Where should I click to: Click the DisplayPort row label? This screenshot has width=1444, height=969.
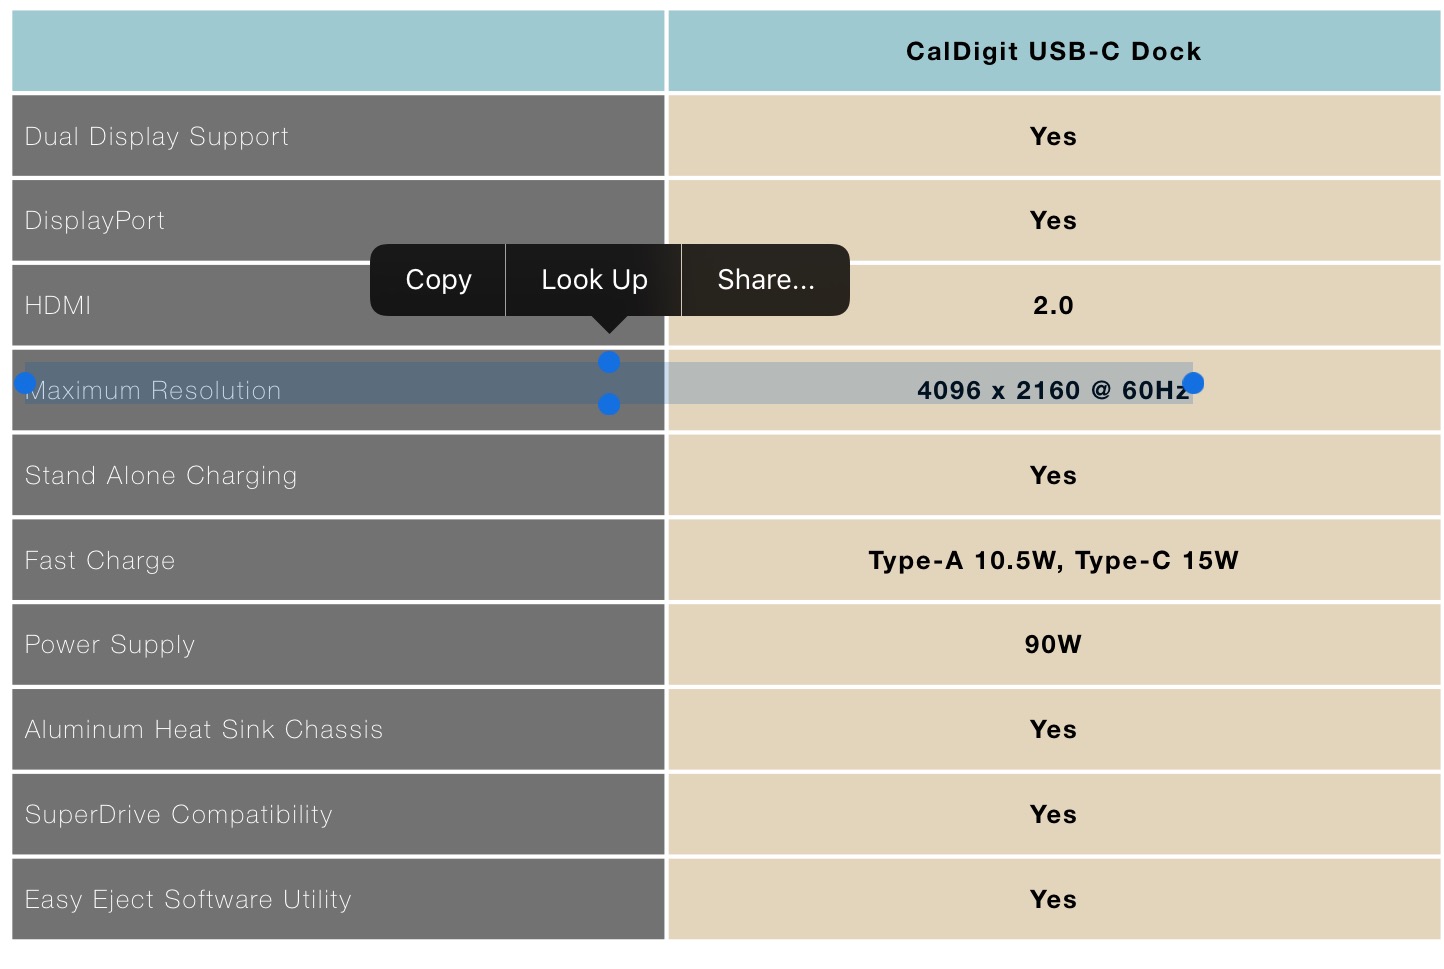coord(95,221)
